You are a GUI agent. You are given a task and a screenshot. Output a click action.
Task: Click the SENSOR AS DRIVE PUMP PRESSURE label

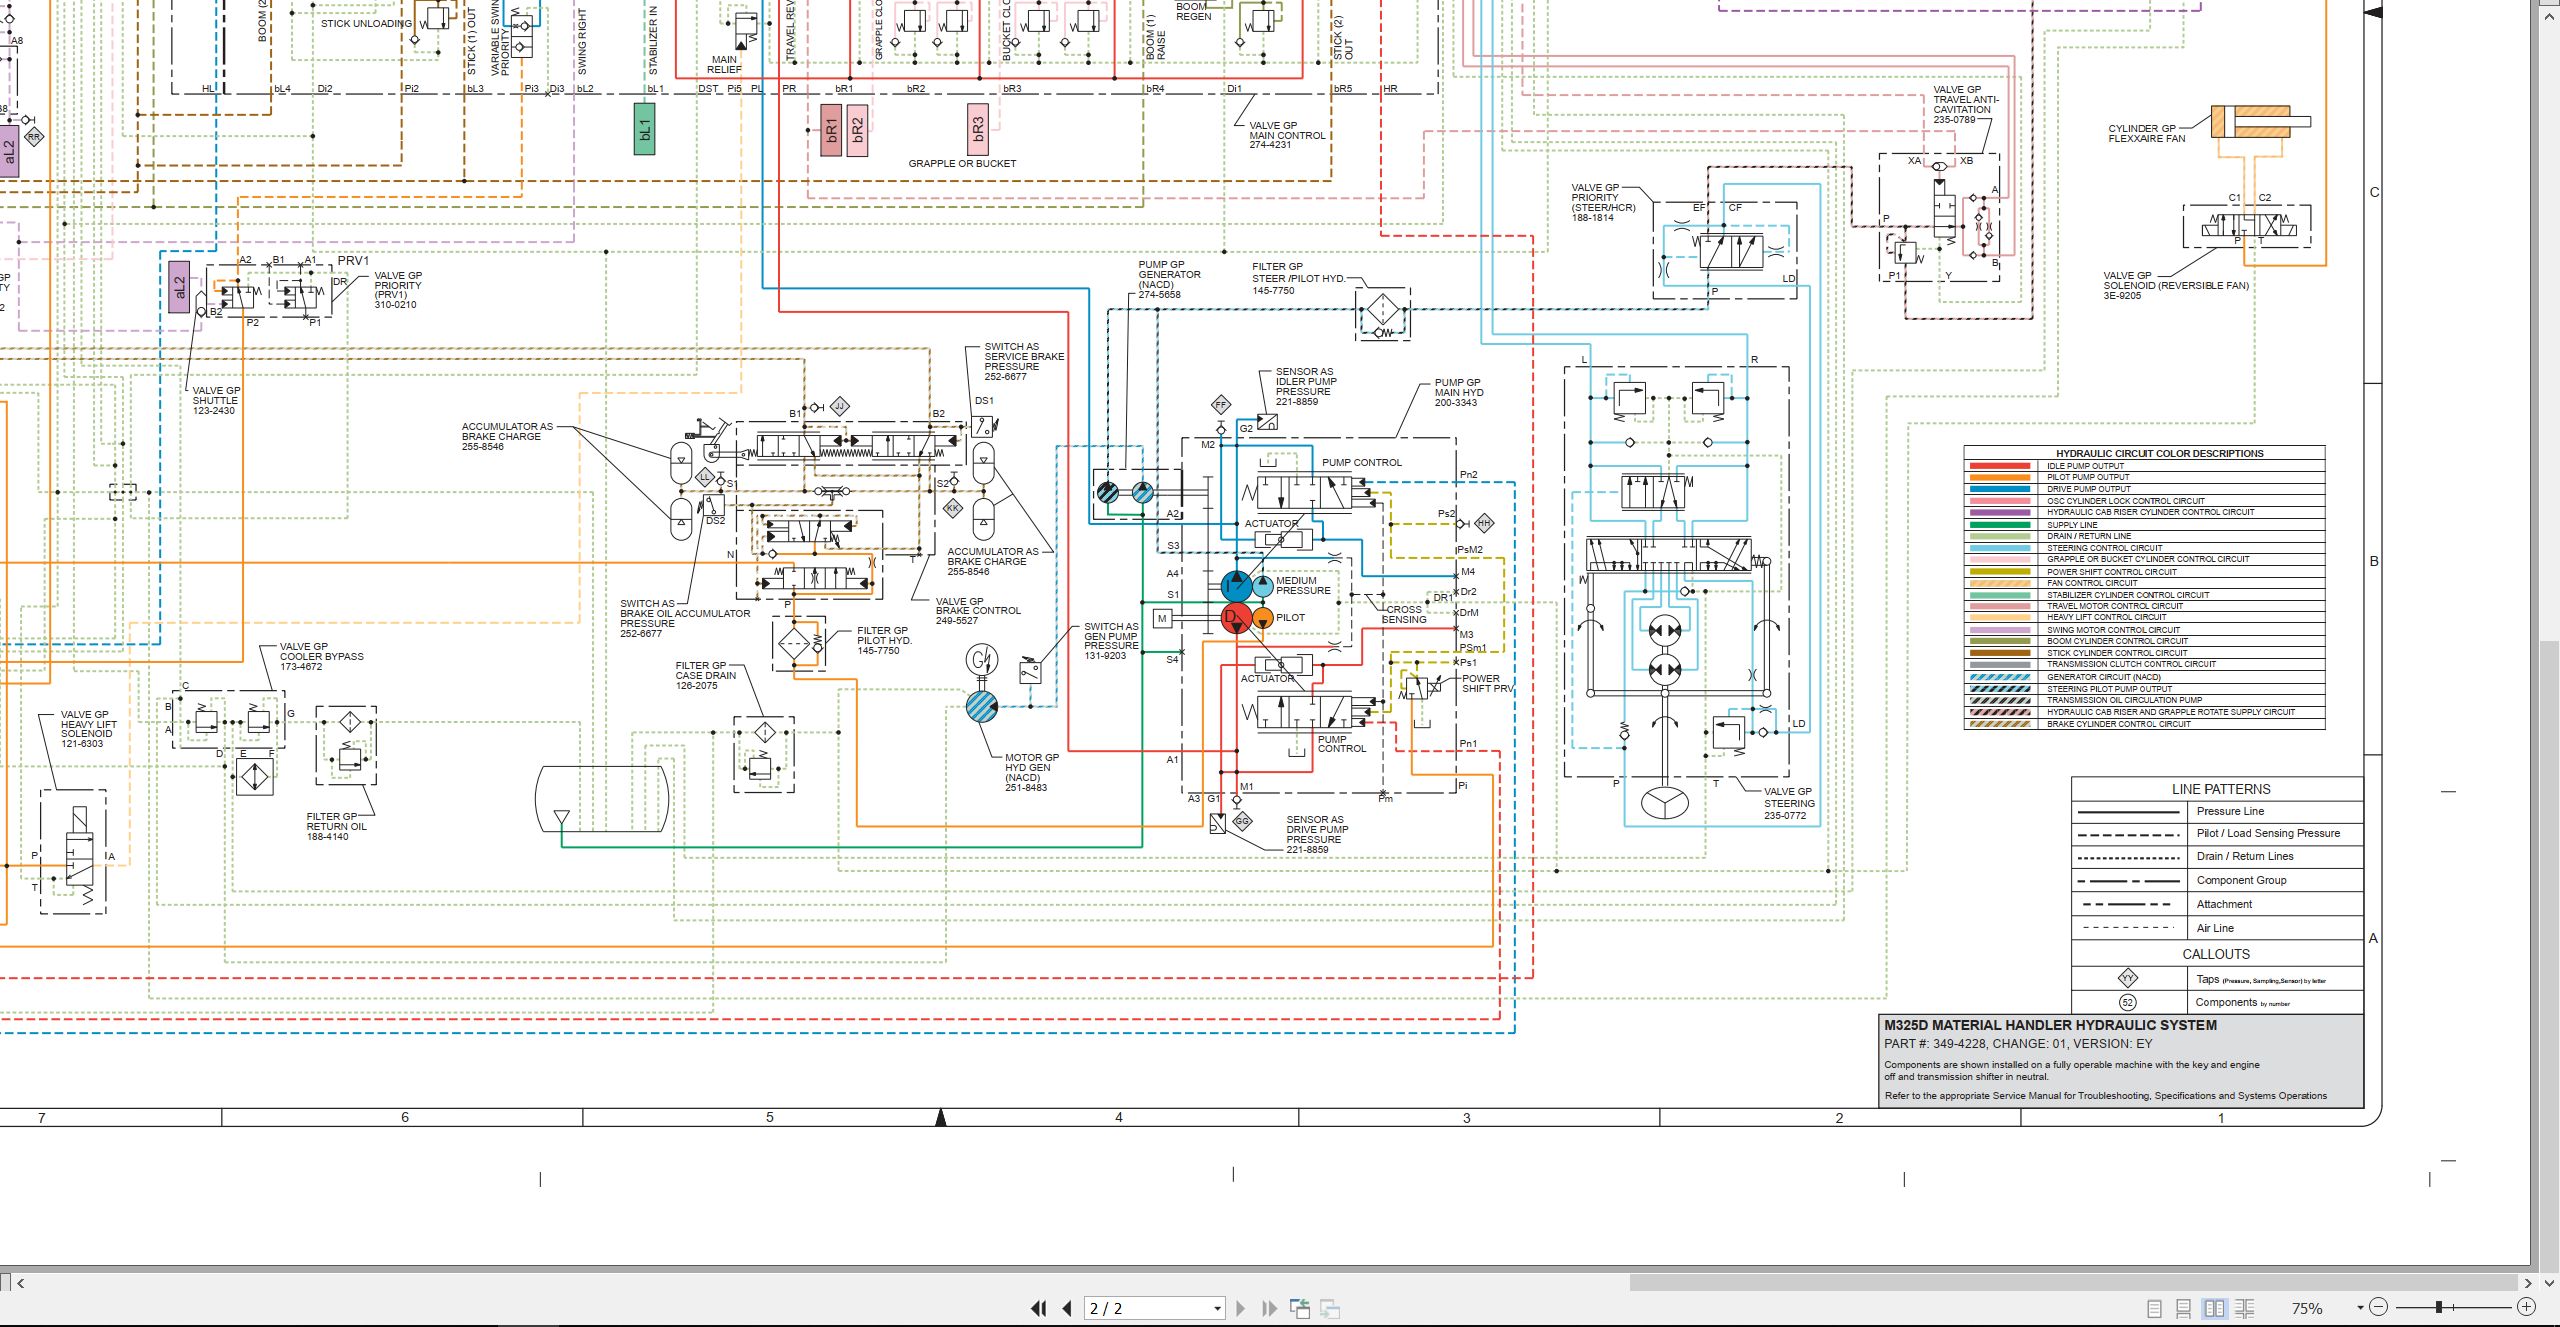[1317, 834]
